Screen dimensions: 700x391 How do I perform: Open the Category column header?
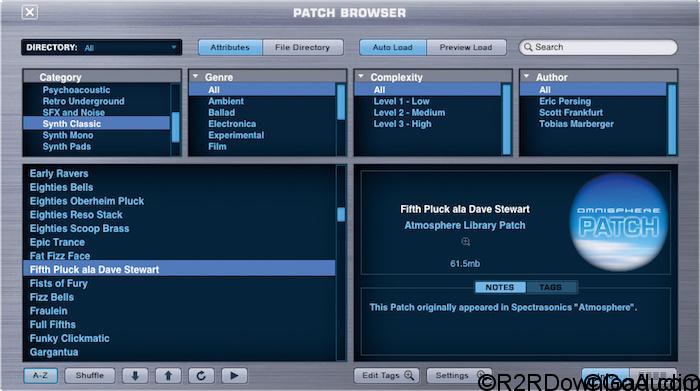[x=102, y=77]
